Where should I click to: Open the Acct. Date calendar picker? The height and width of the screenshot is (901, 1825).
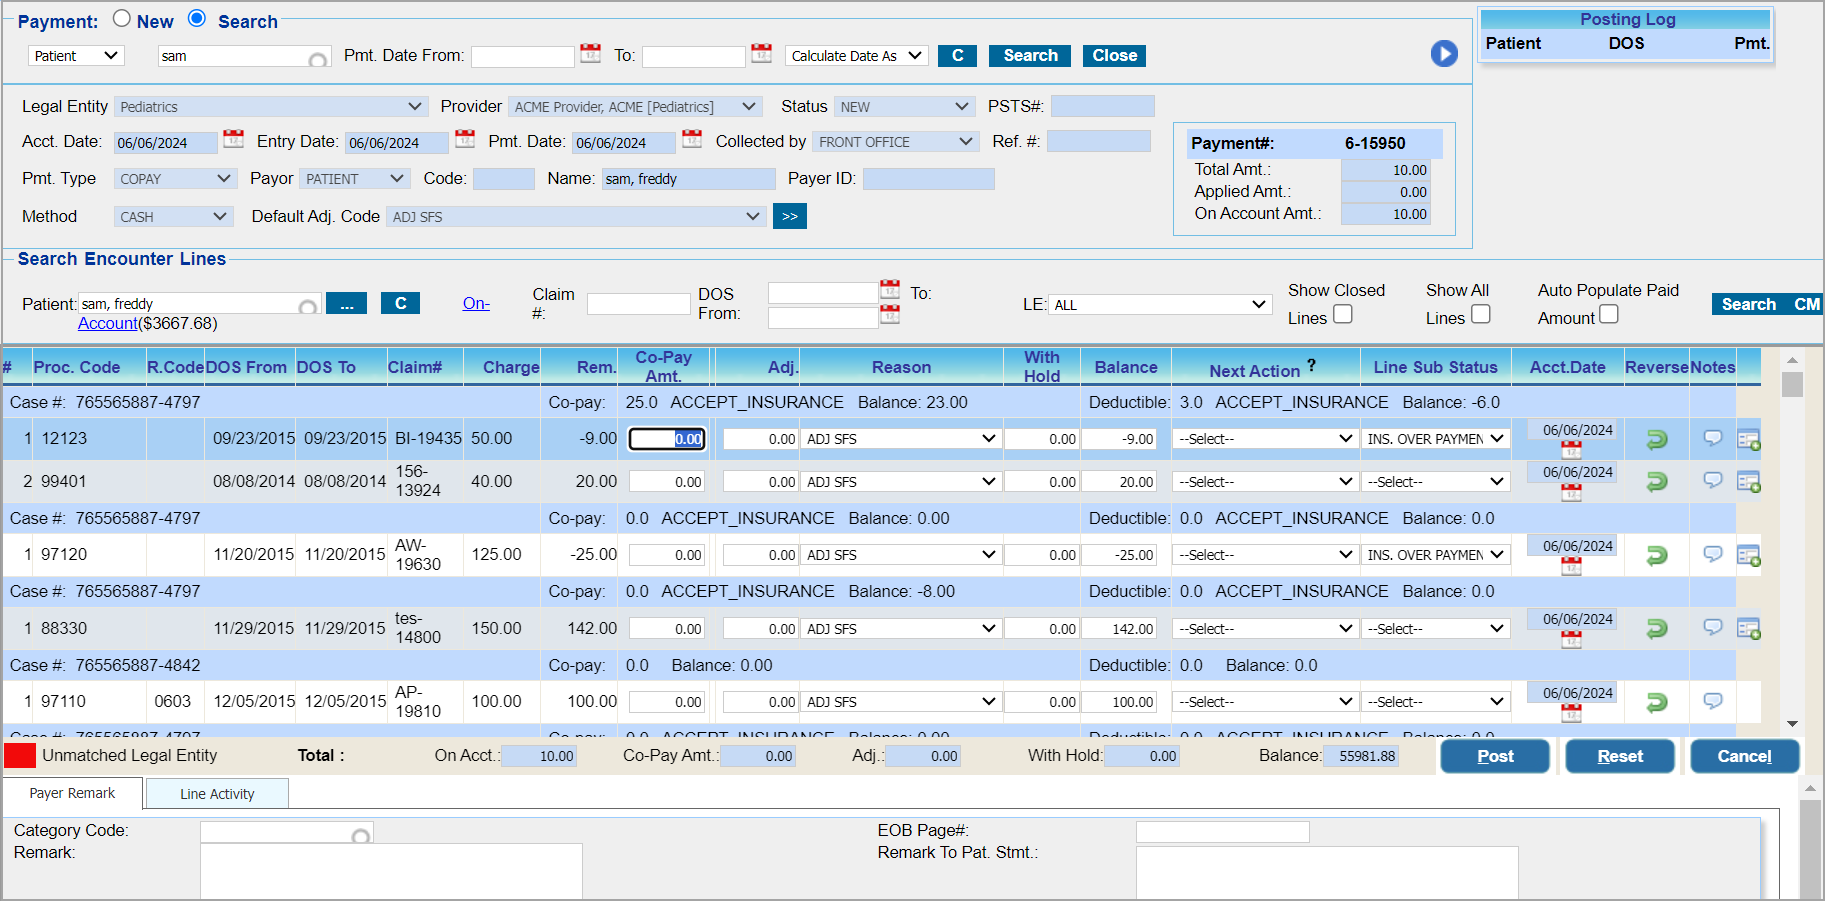233,140
